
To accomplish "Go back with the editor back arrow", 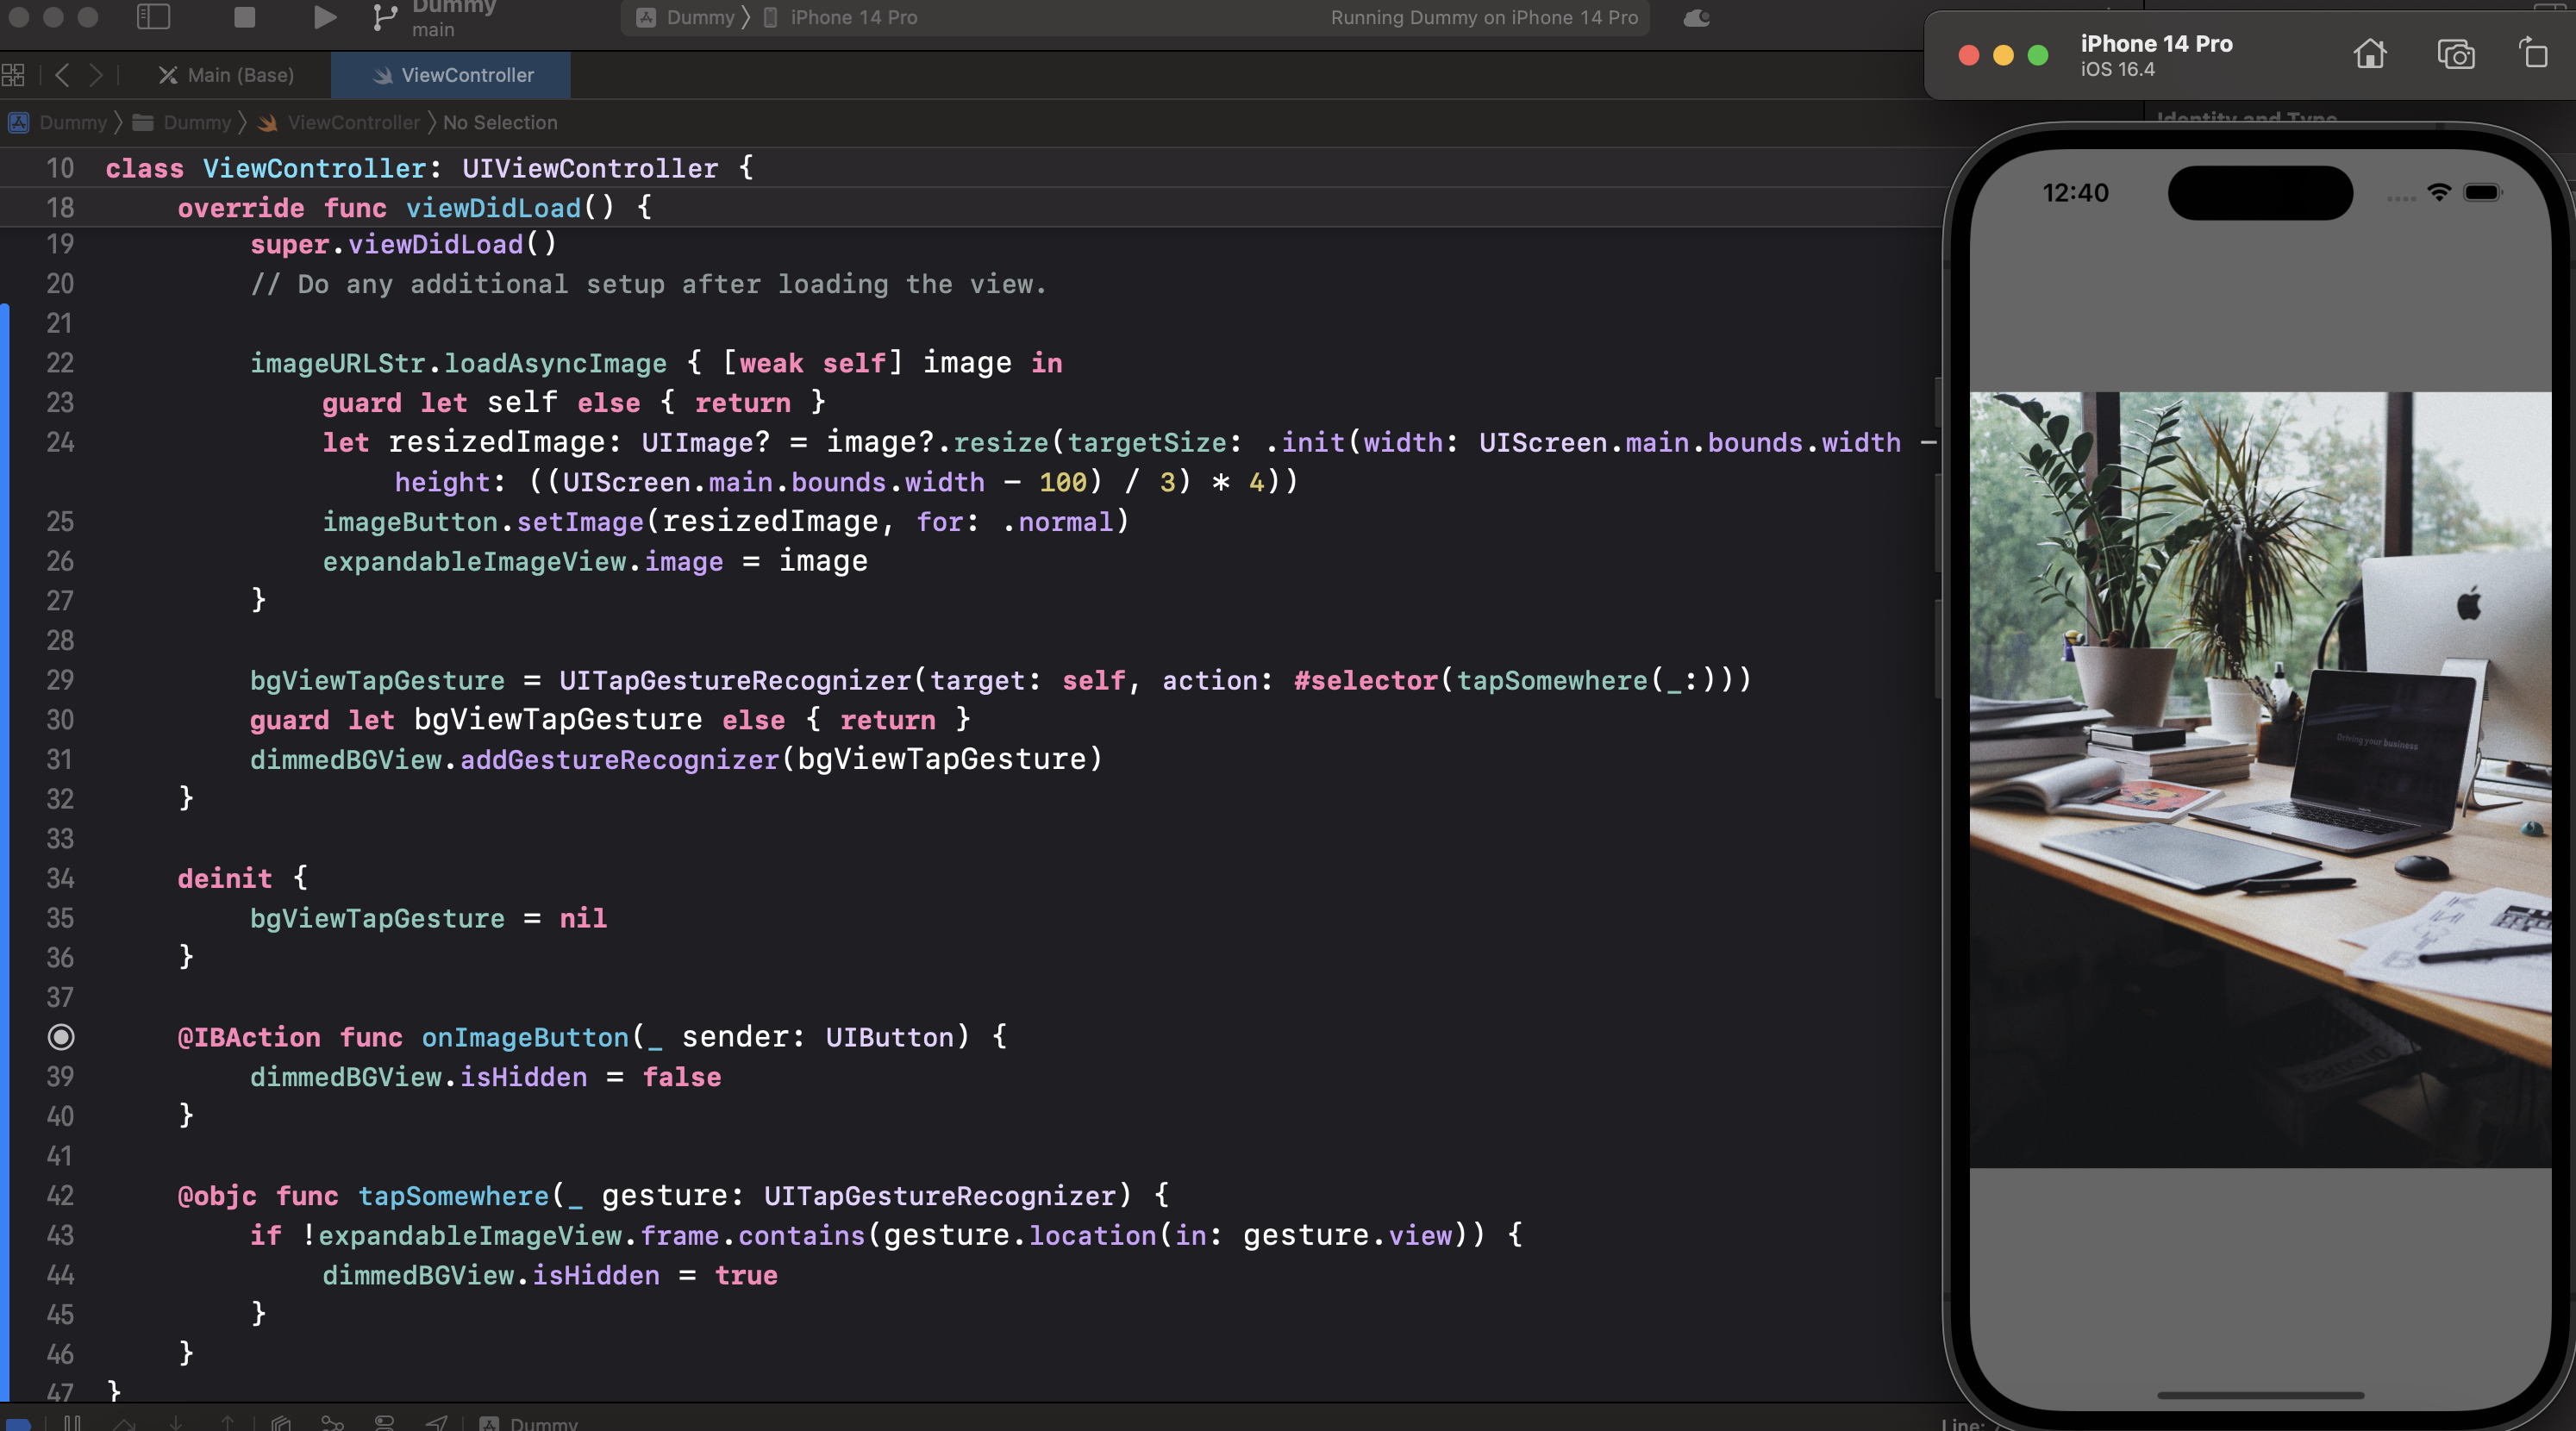I will coord(62,75).
